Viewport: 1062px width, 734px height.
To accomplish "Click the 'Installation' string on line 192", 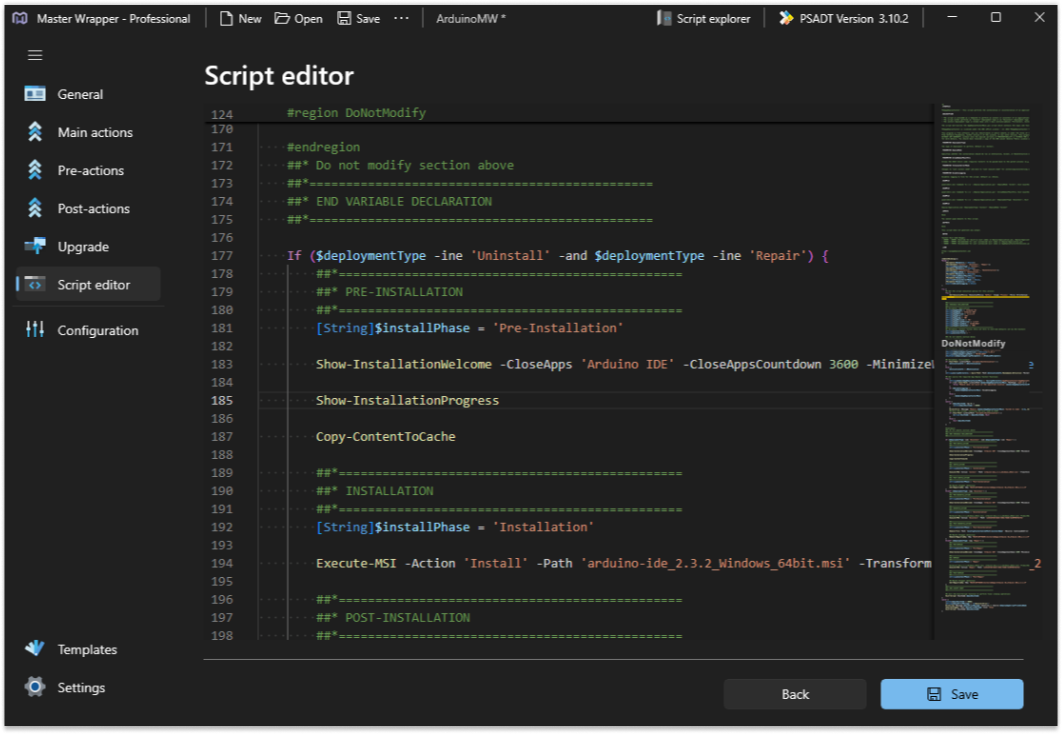I will (543, 527).
